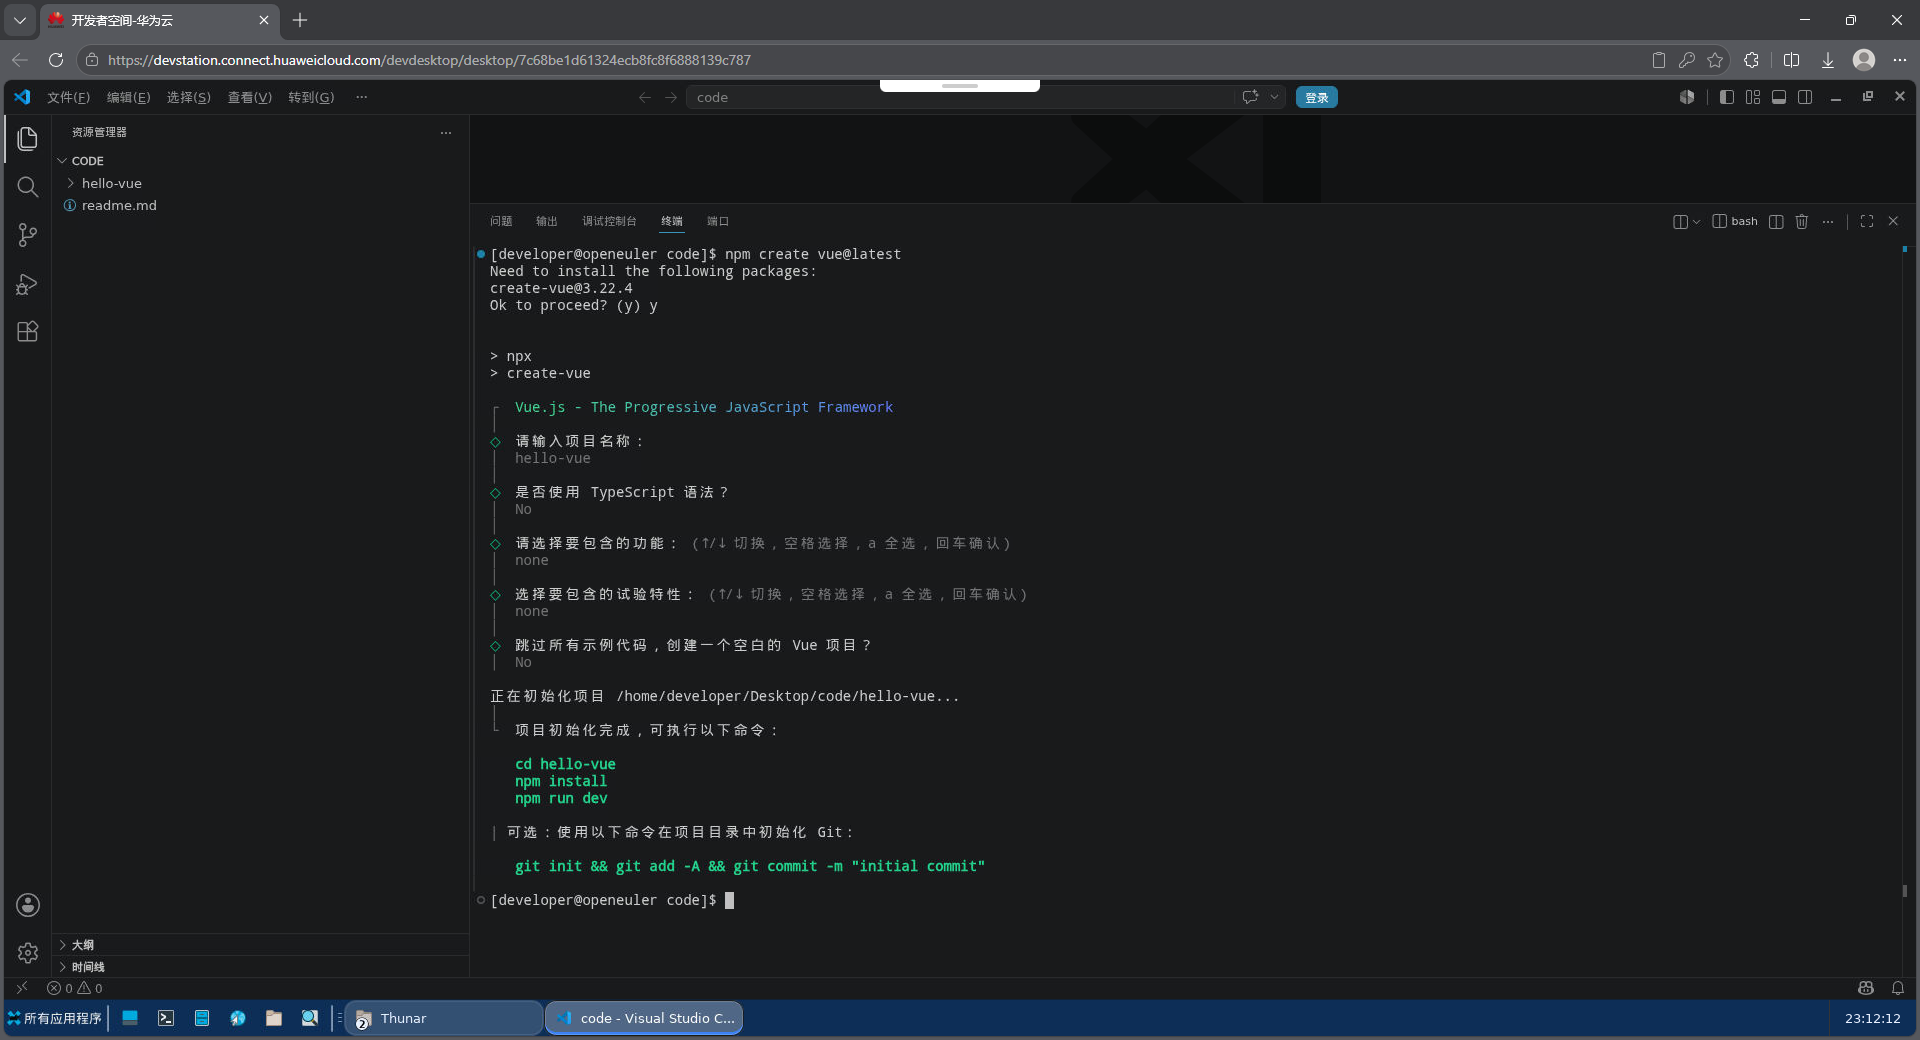This screenshot has width=1920, height=1040.
Task: Kill terminal with the trash icon
Action: tap(1802, 221)
